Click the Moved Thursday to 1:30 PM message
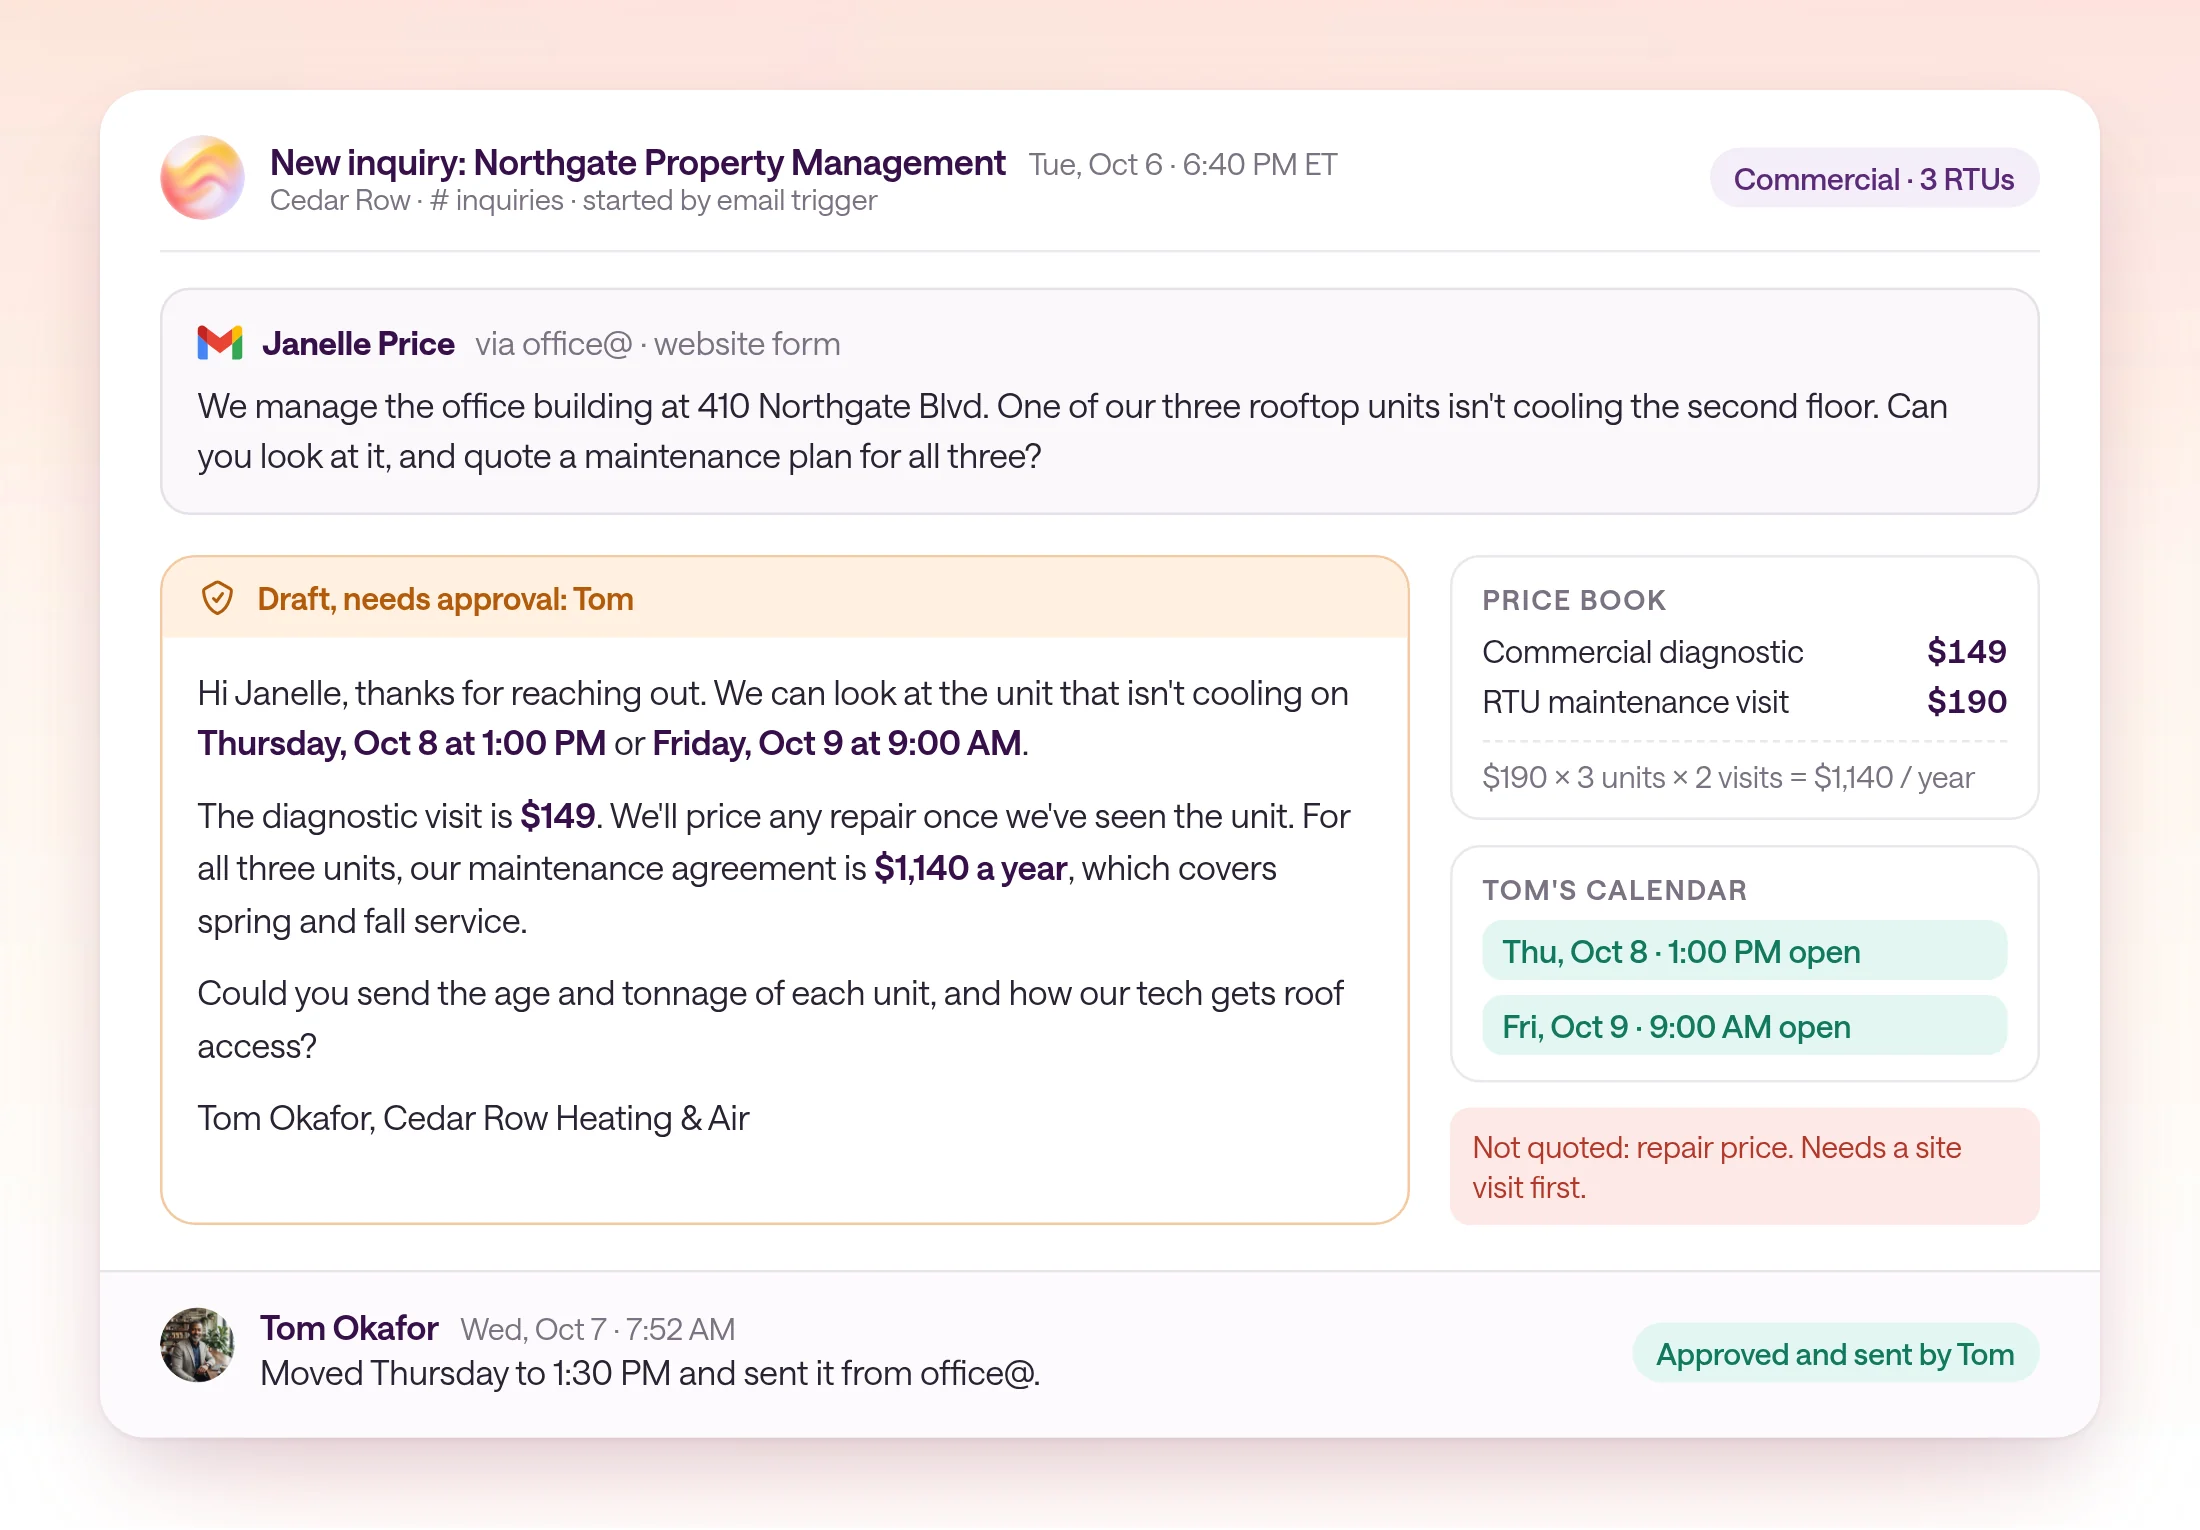The width and height of the screenshot is (2200, 1530). point(650,1373)
